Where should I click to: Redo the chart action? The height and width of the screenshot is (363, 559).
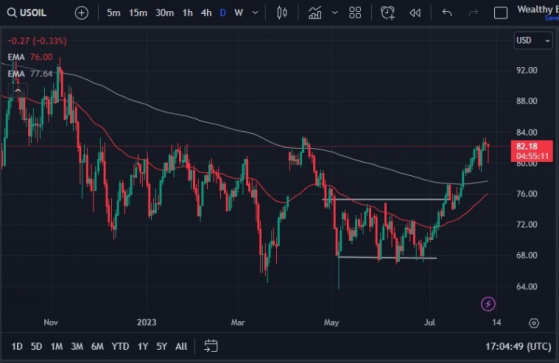point(473,13)
